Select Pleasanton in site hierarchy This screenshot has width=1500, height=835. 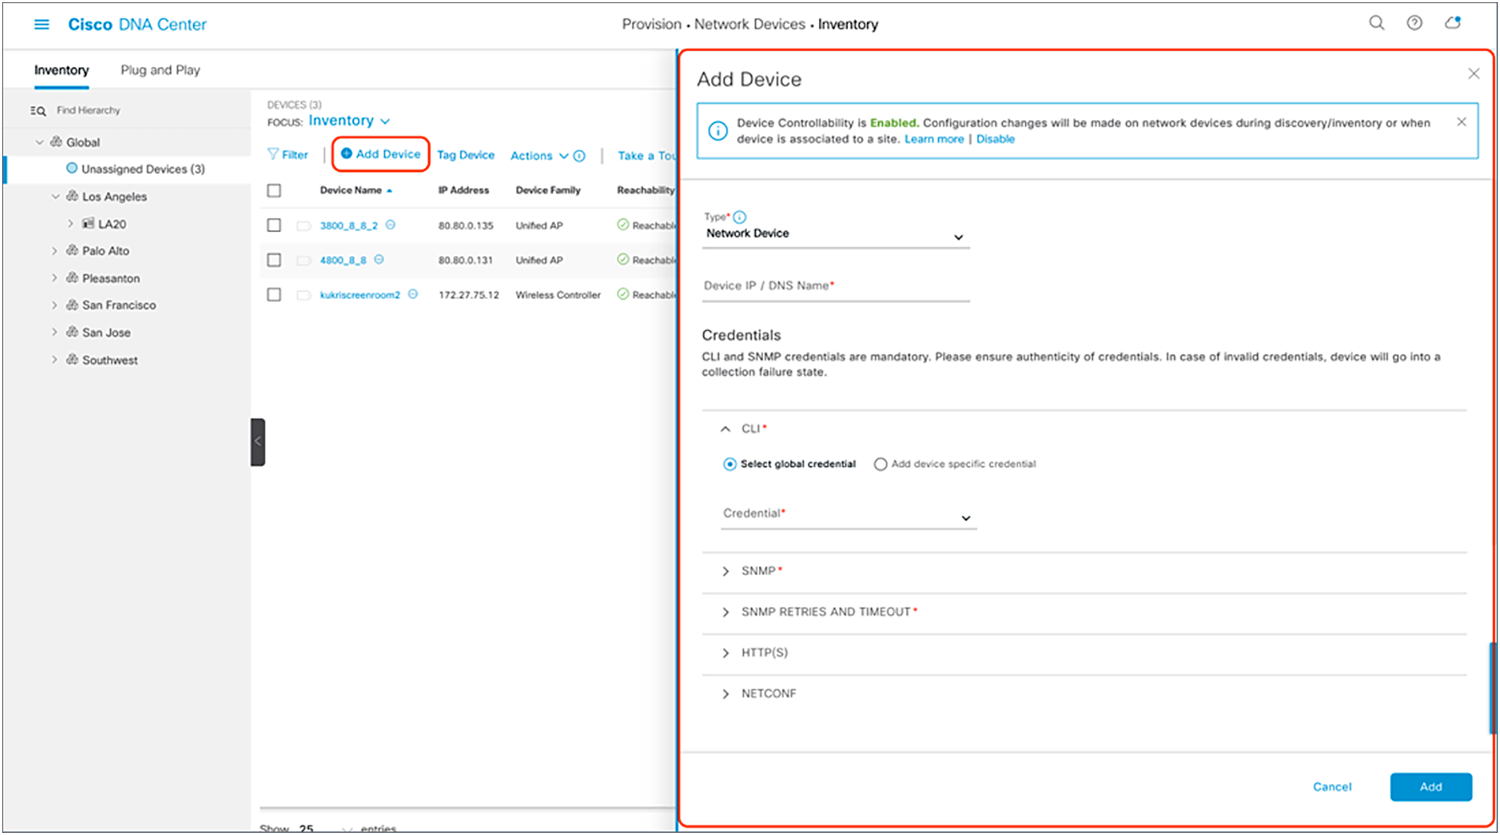point(111,278)
